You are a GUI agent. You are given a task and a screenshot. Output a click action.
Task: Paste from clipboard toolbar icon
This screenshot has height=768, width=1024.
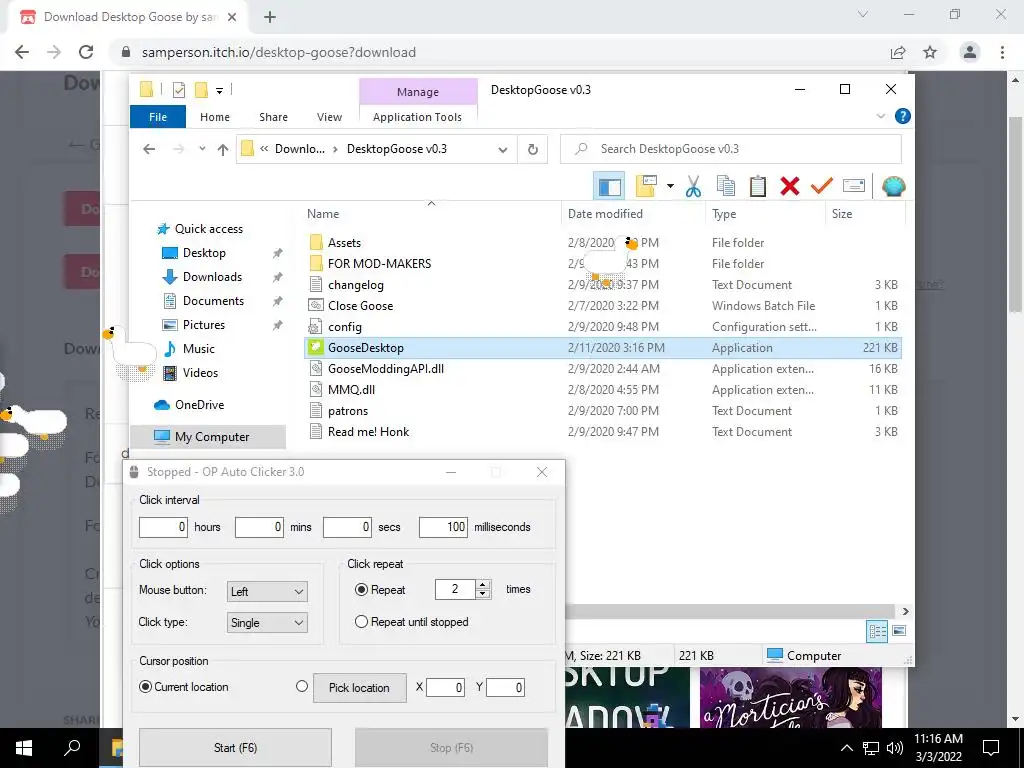758,186
